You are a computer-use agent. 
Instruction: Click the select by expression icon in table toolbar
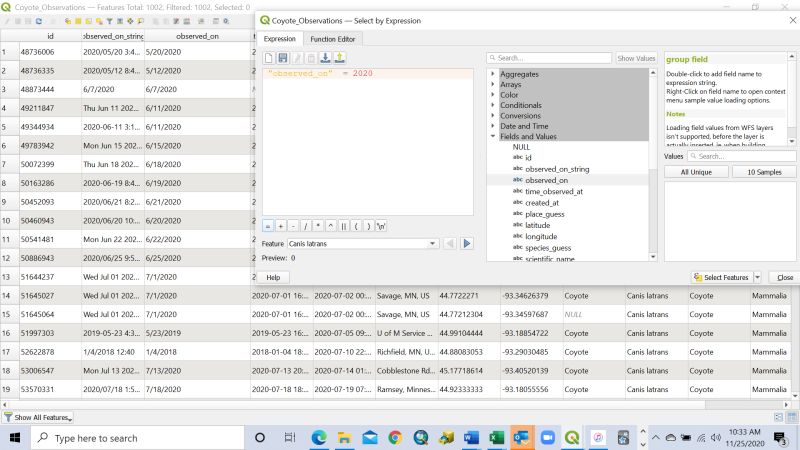coord(68,21)
